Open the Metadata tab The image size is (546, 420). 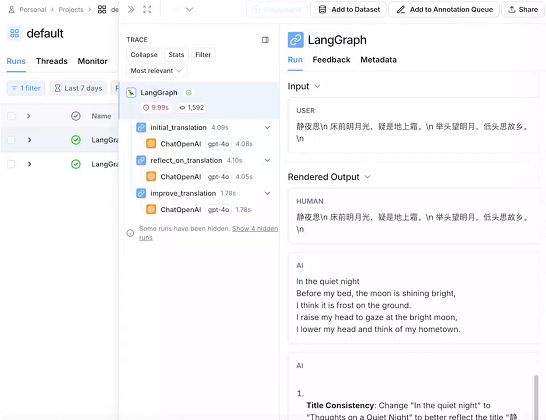379,60
